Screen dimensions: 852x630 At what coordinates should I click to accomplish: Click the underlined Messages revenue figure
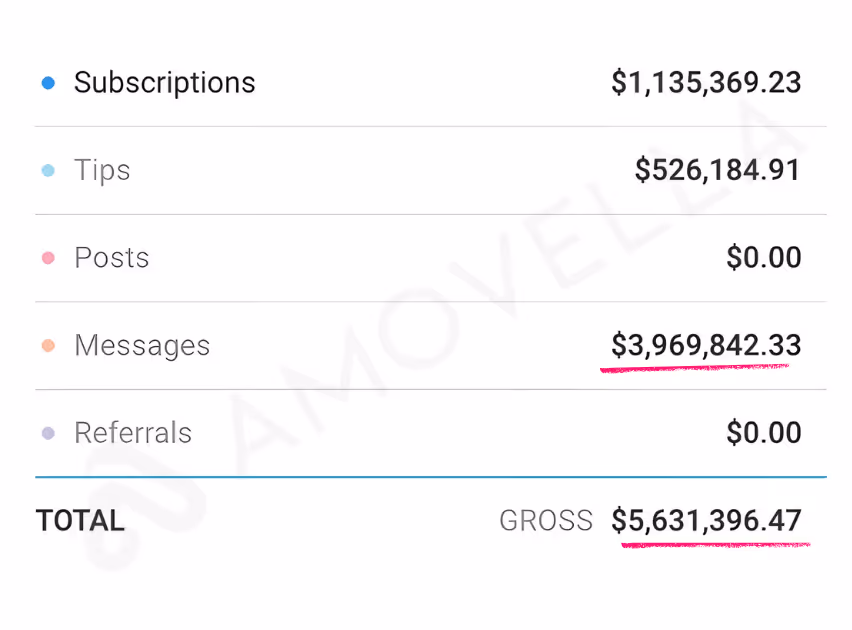click(x=705, y=345)
